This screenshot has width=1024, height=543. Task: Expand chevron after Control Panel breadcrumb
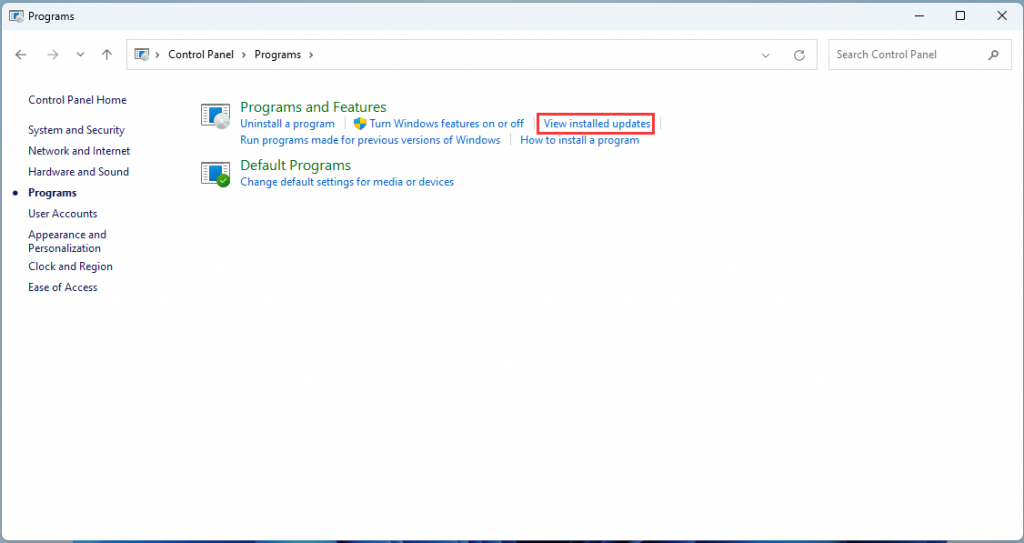tap(244, 55)
